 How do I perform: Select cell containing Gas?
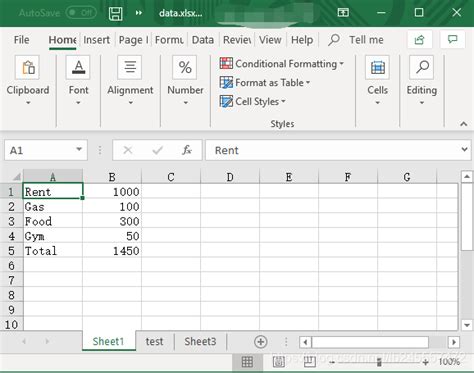pos(53,207)
